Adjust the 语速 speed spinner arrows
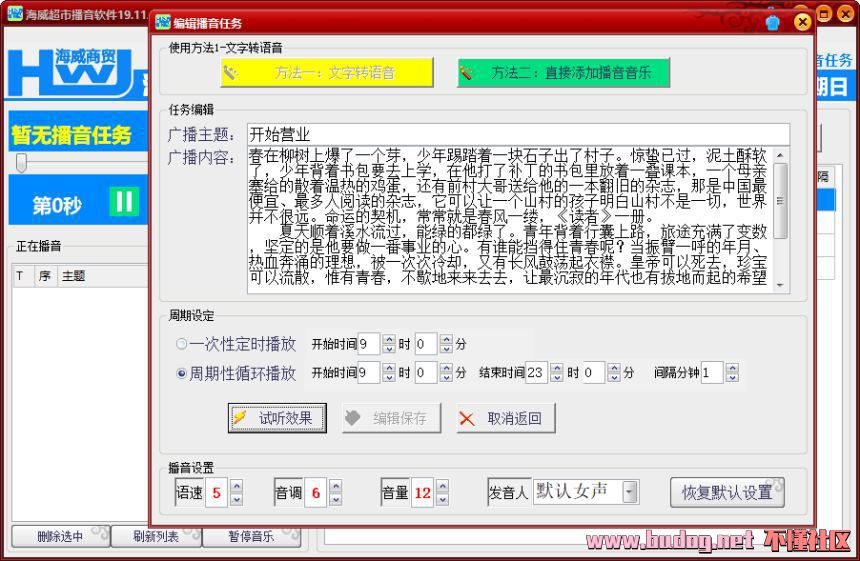The height and width of the screenshot is (561, 860). point(236,492)
